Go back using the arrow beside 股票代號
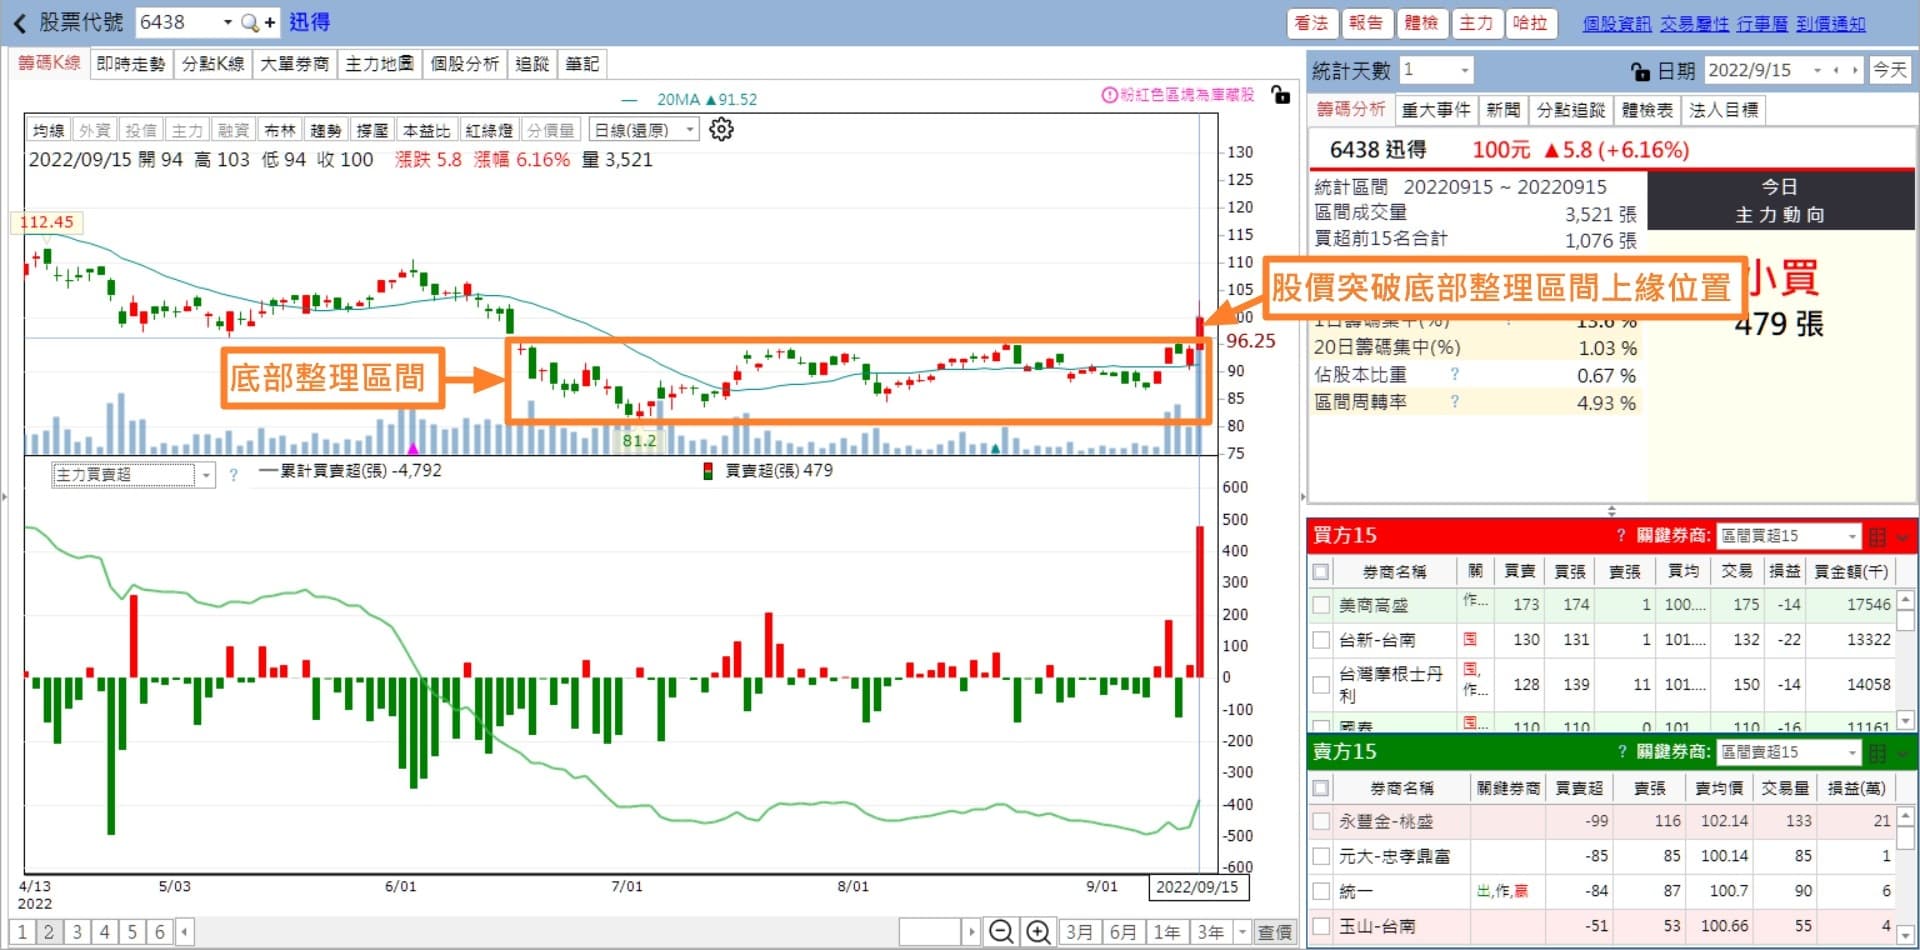The image size is (1920, 950). pos(19,22)
